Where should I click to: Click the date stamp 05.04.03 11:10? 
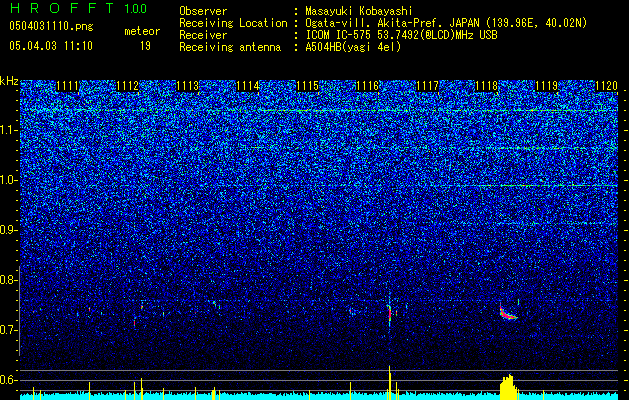51,45
